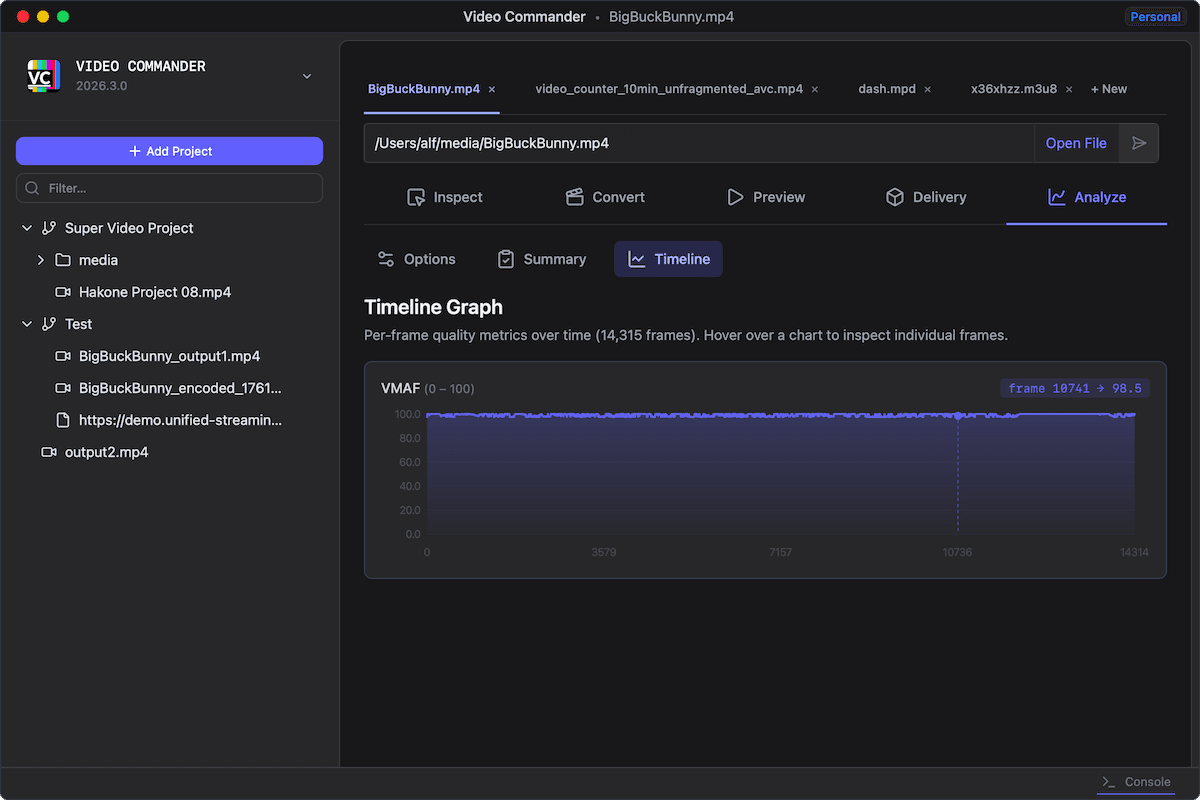The height and width of the screenshot is (800, 1200).
Task: Show the Console panel
Action: 1137,782
